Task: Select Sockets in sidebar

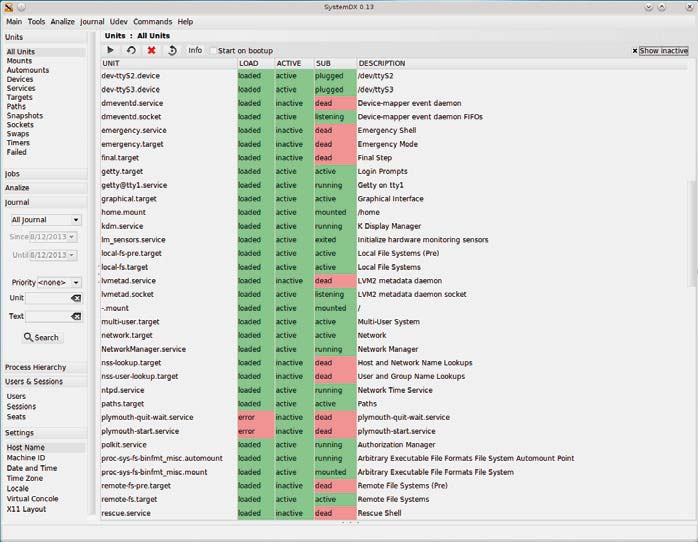Action: [x=20, y=125]
